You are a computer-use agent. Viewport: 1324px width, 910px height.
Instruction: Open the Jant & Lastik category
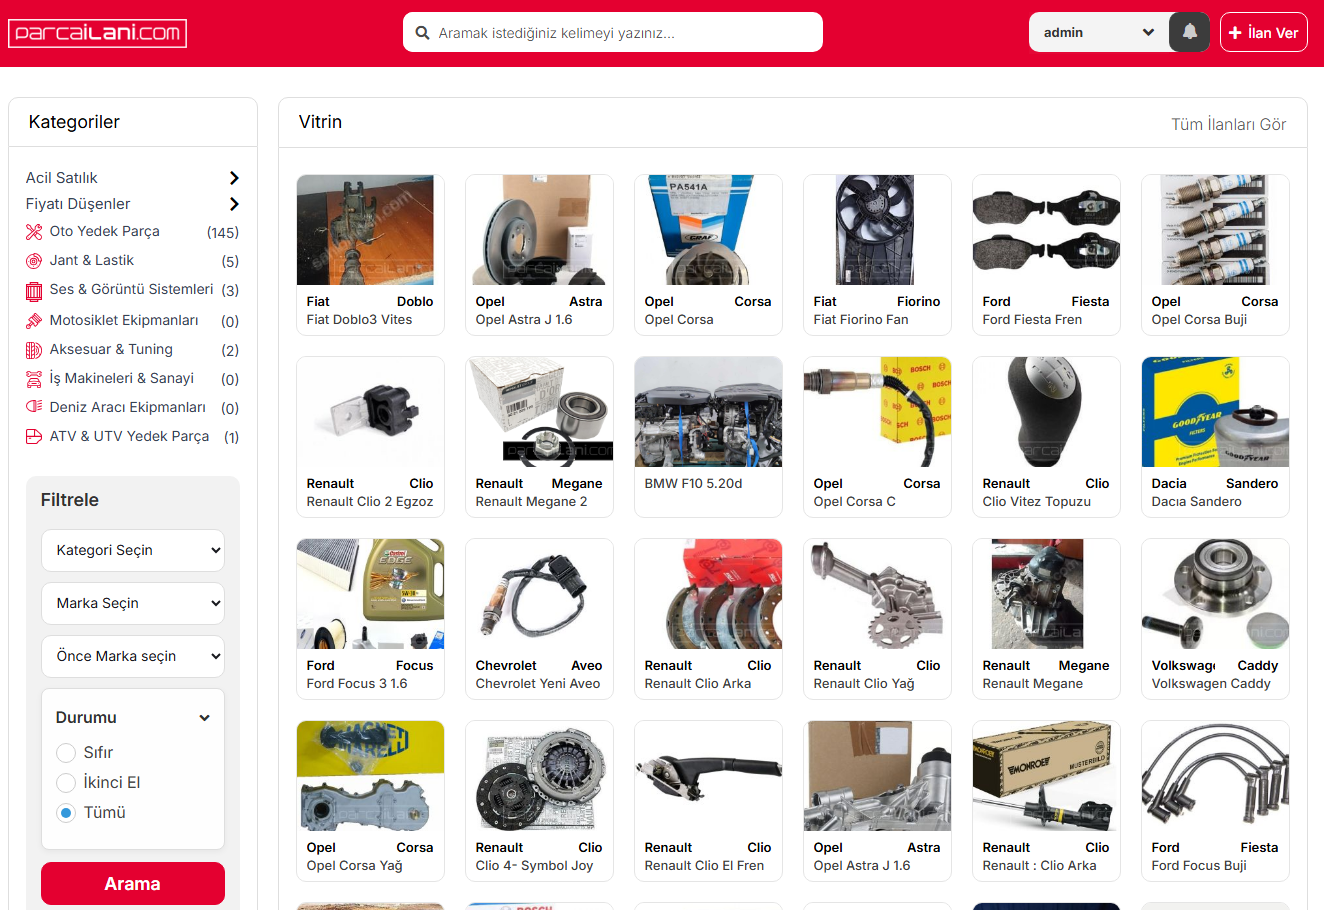(x=92, y=260)
